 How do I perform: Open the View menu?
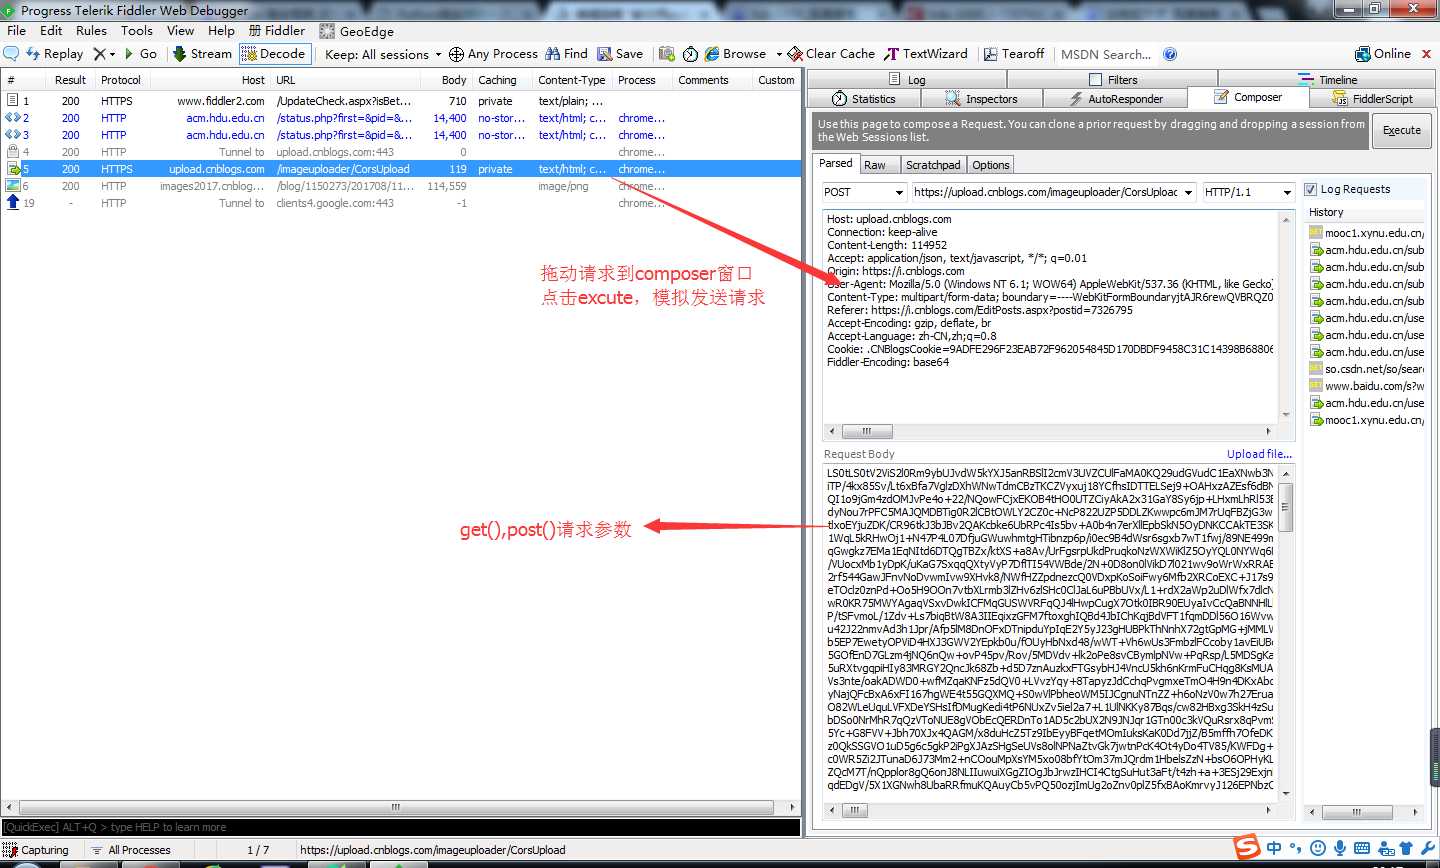point(180,31)
